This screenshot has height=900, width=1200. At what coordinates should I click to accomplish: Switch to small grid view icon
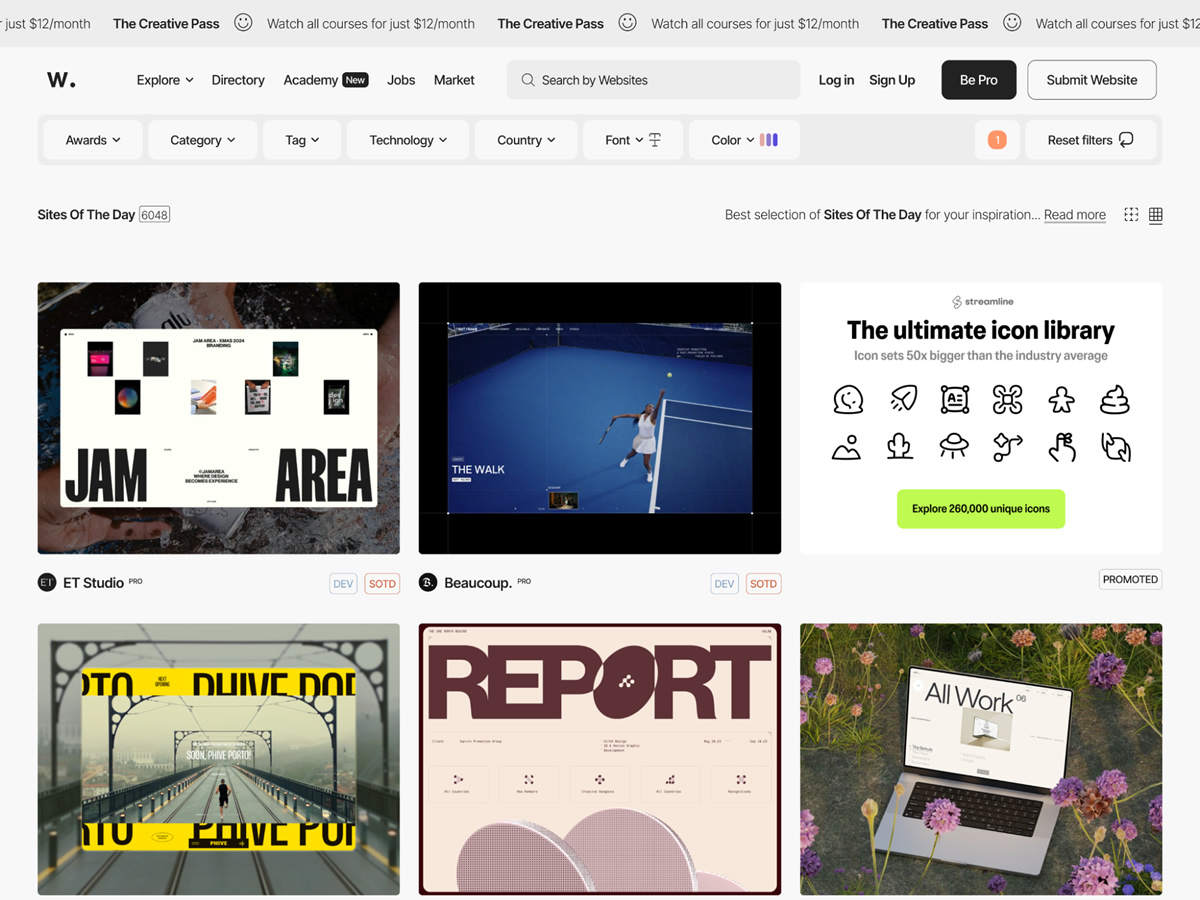click(x=1131, y=215)
